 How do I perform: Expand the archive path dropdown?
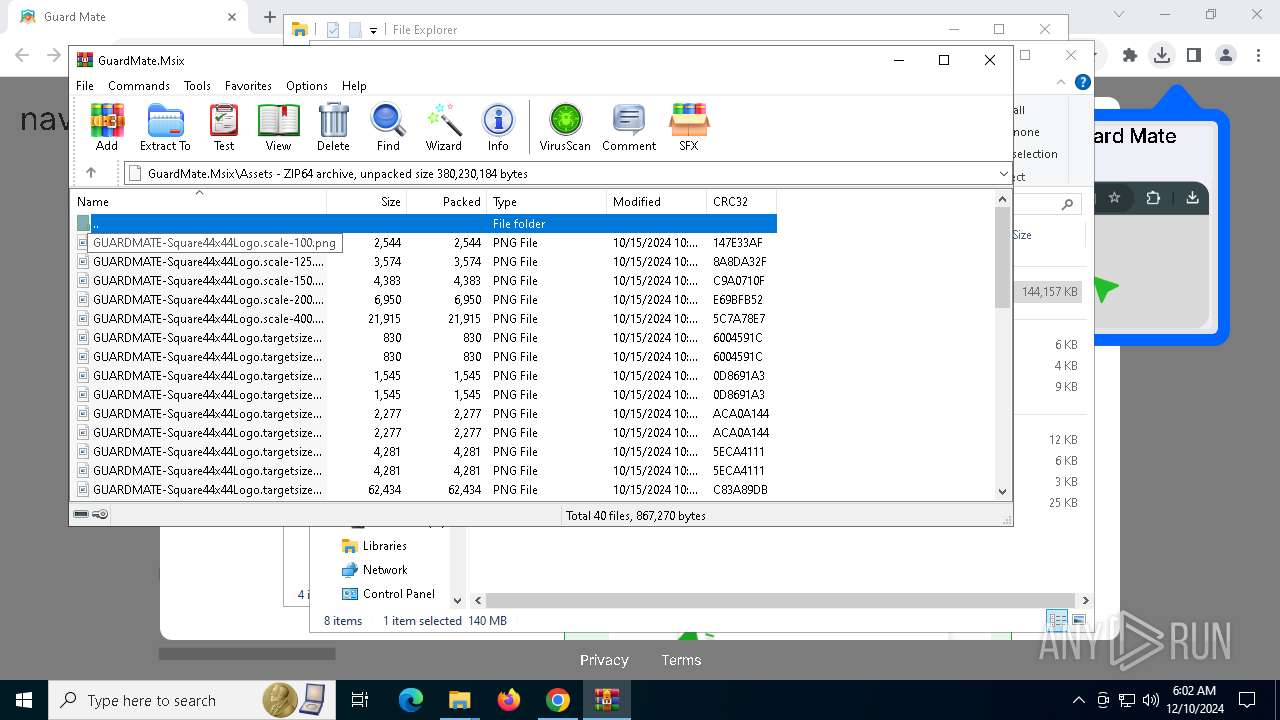click(1003, 174)
